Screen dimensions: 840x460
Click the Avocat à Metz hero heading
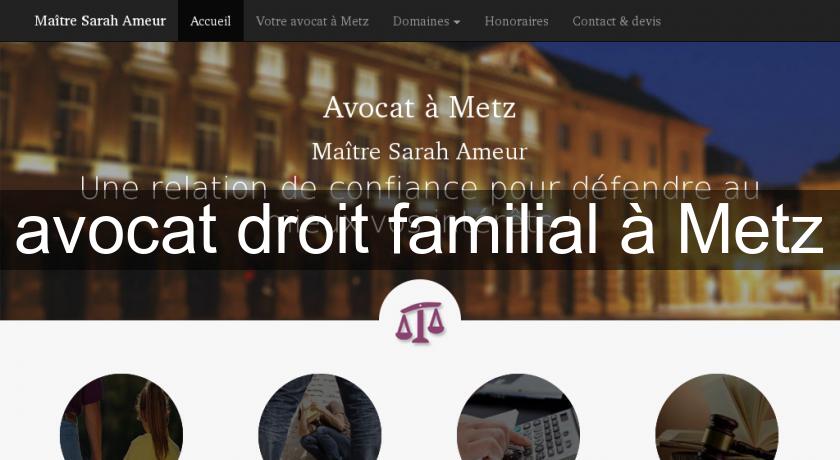pyautogui.click(x=419, y=107)
